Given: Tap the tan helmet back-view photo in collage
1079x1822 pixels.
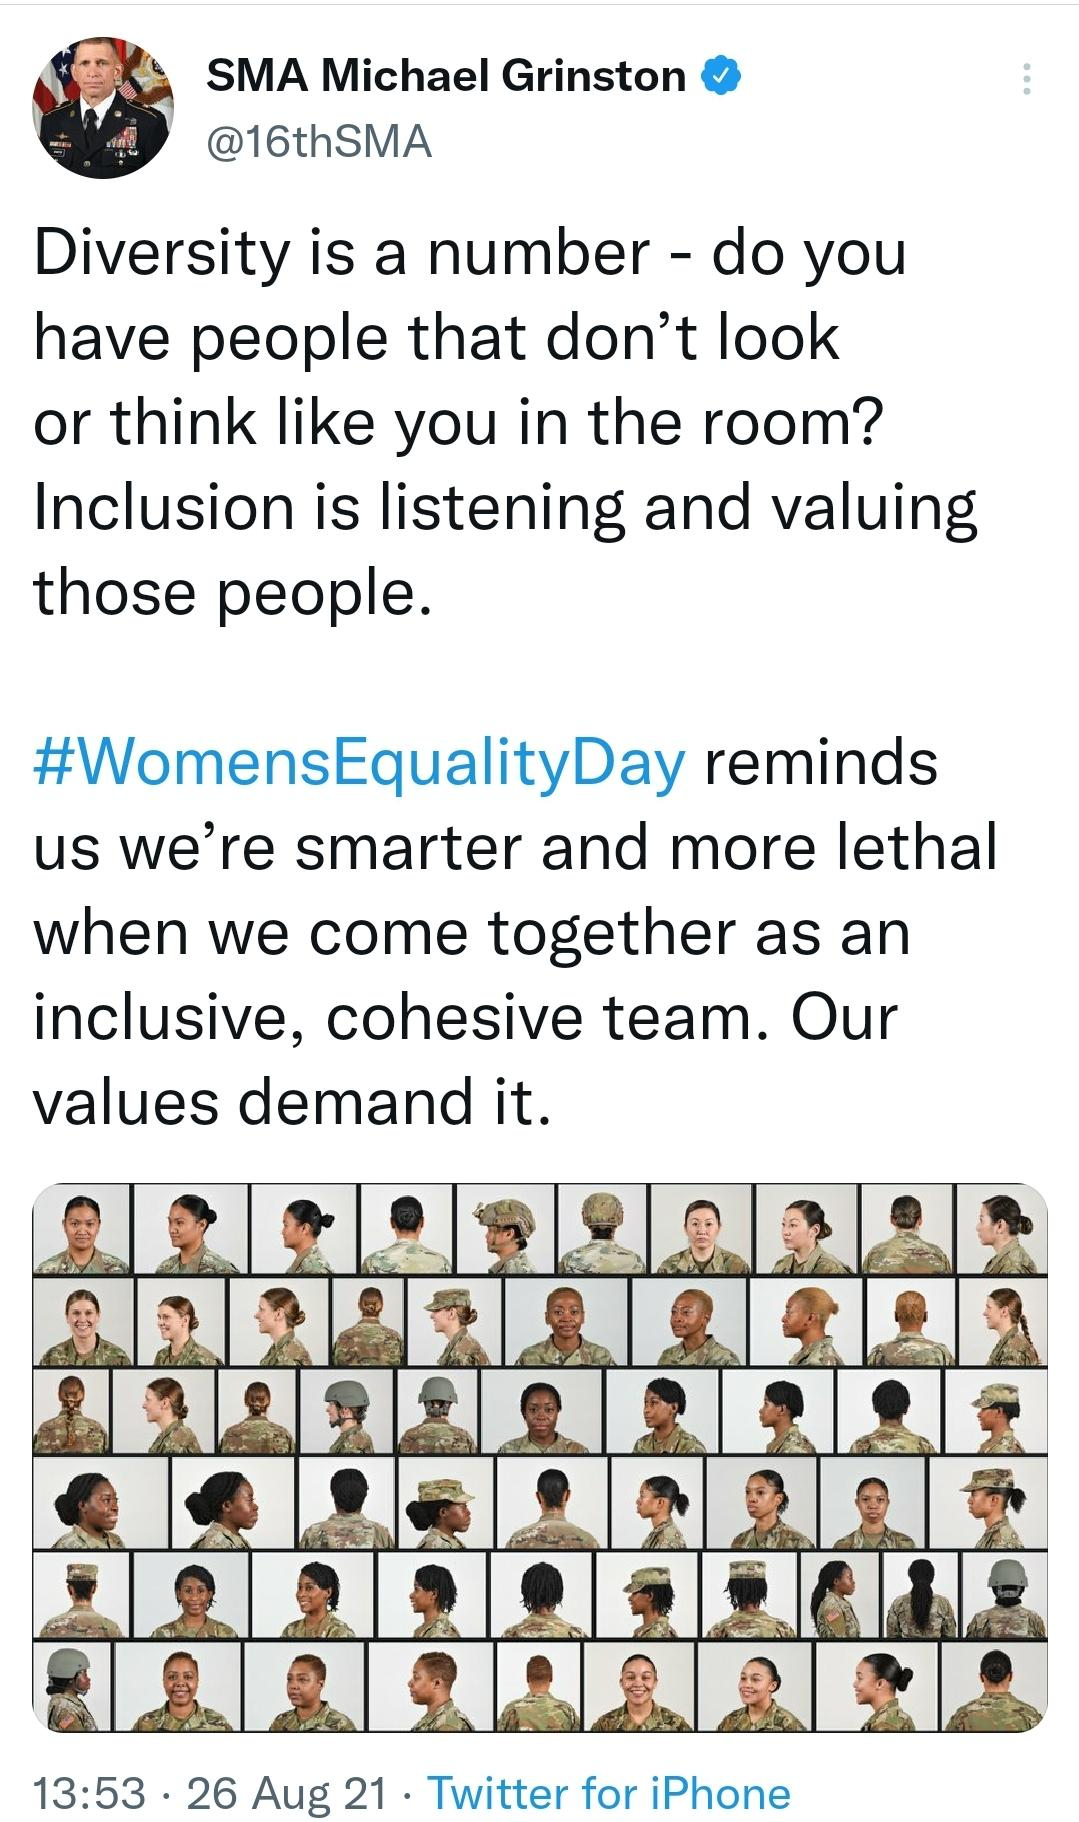Looking at the screenshot, I should (602, 1228).
